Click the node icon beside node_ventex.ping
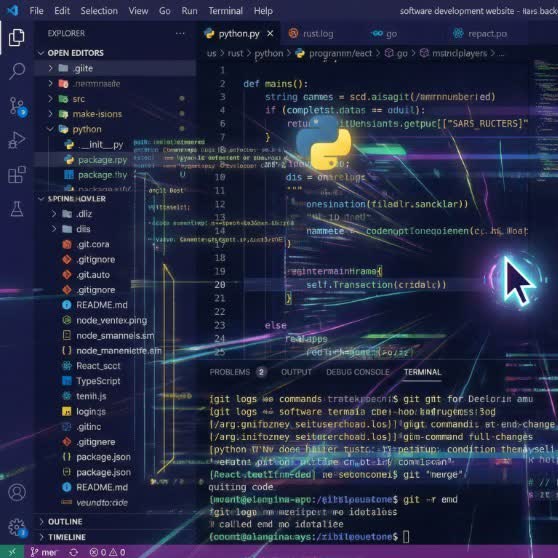Viewport: 558px width, 558px height. pyautogui.click(x=67, y=320)
